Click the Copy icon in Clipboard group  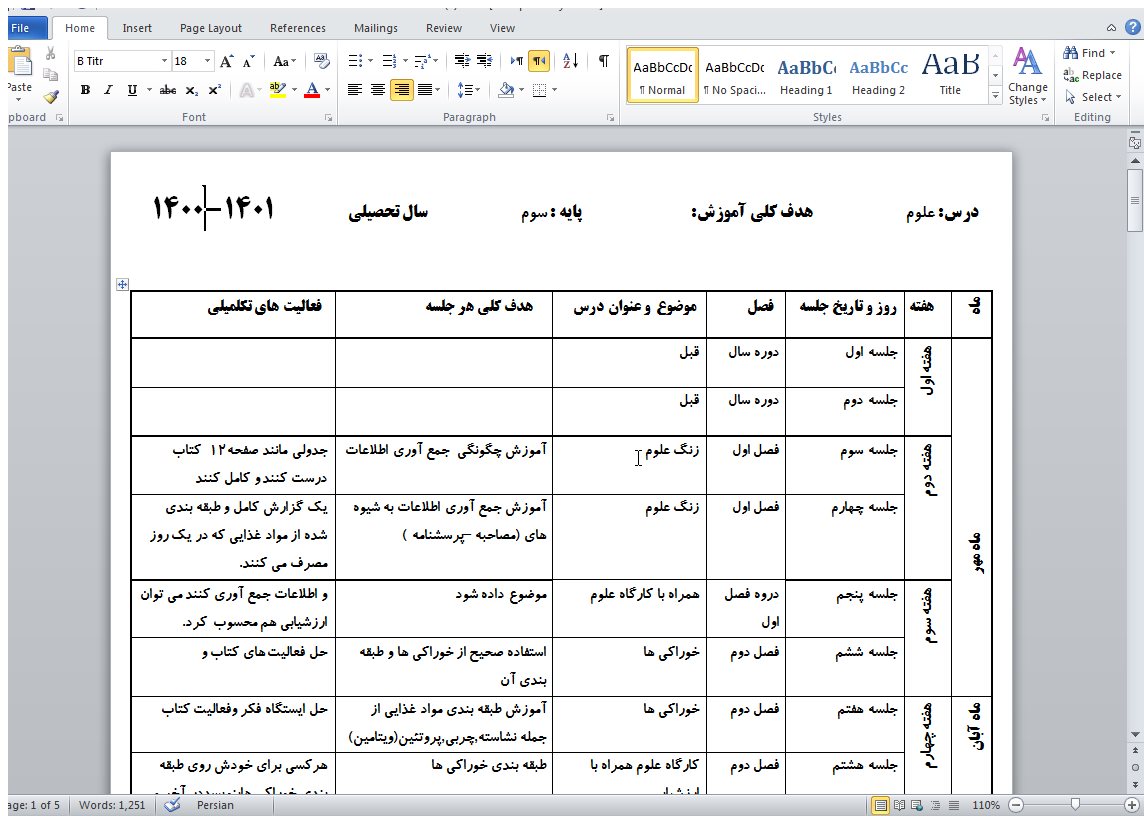[50, 74]
